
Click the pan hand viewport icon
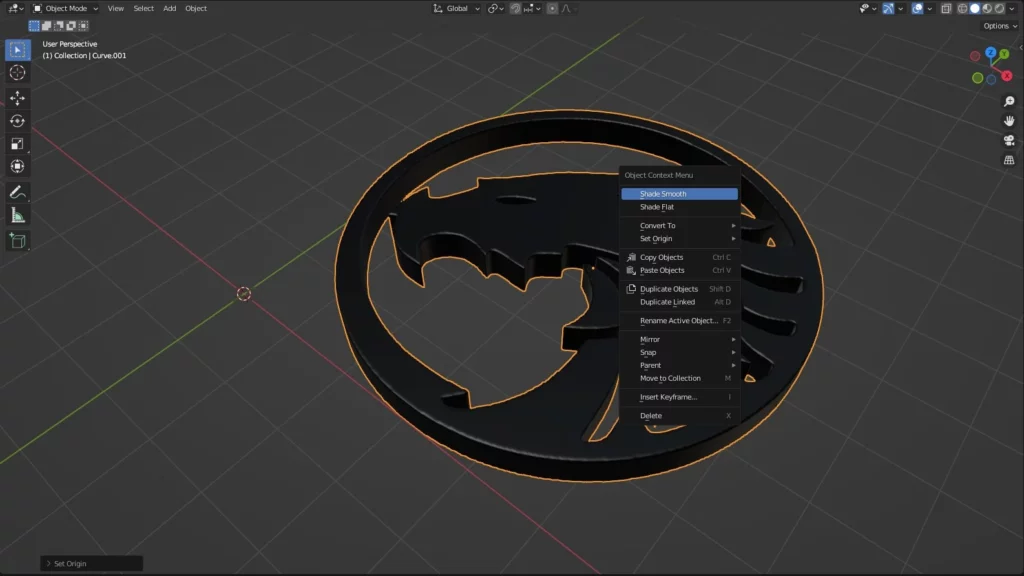[x=1009, y=121]
